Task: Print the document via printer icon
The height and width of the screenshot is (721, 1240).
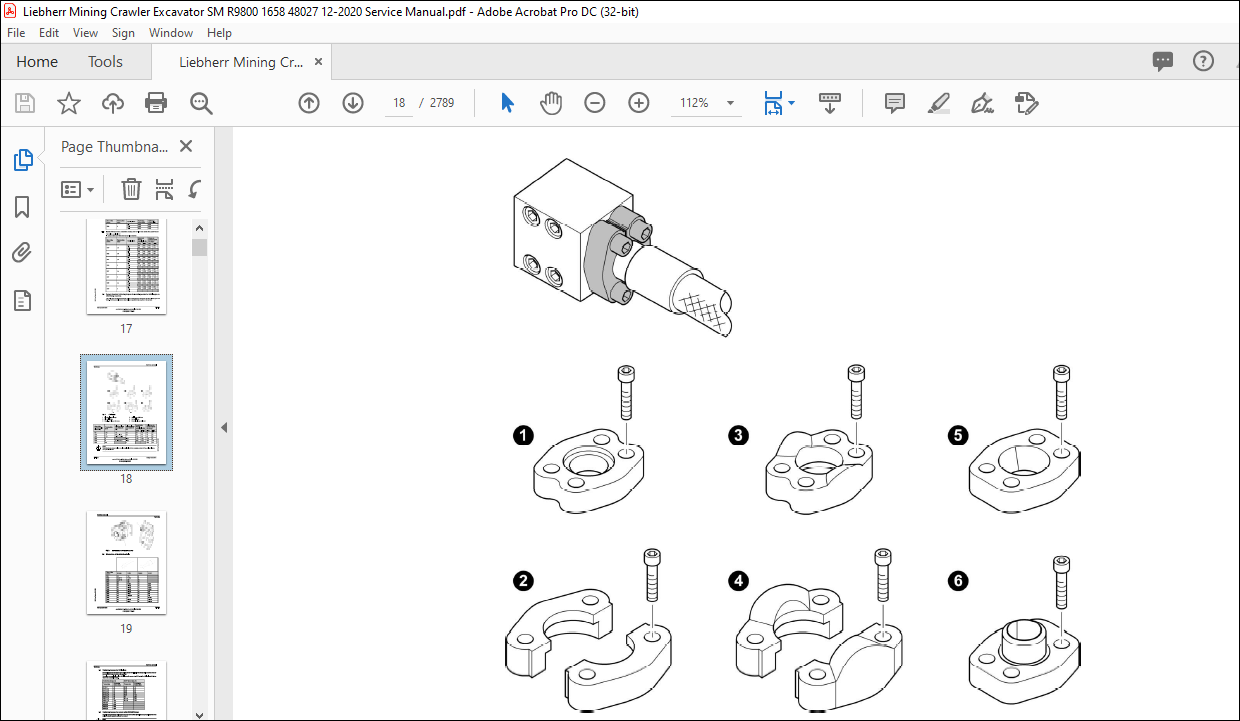Action: (x=156, y=103)
